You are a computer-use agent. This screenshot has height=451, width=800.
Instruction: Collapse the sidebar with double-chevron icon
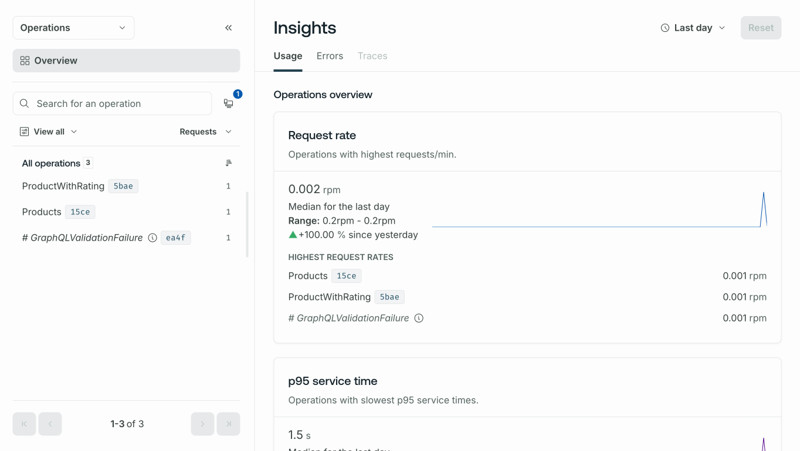[228, 28]
